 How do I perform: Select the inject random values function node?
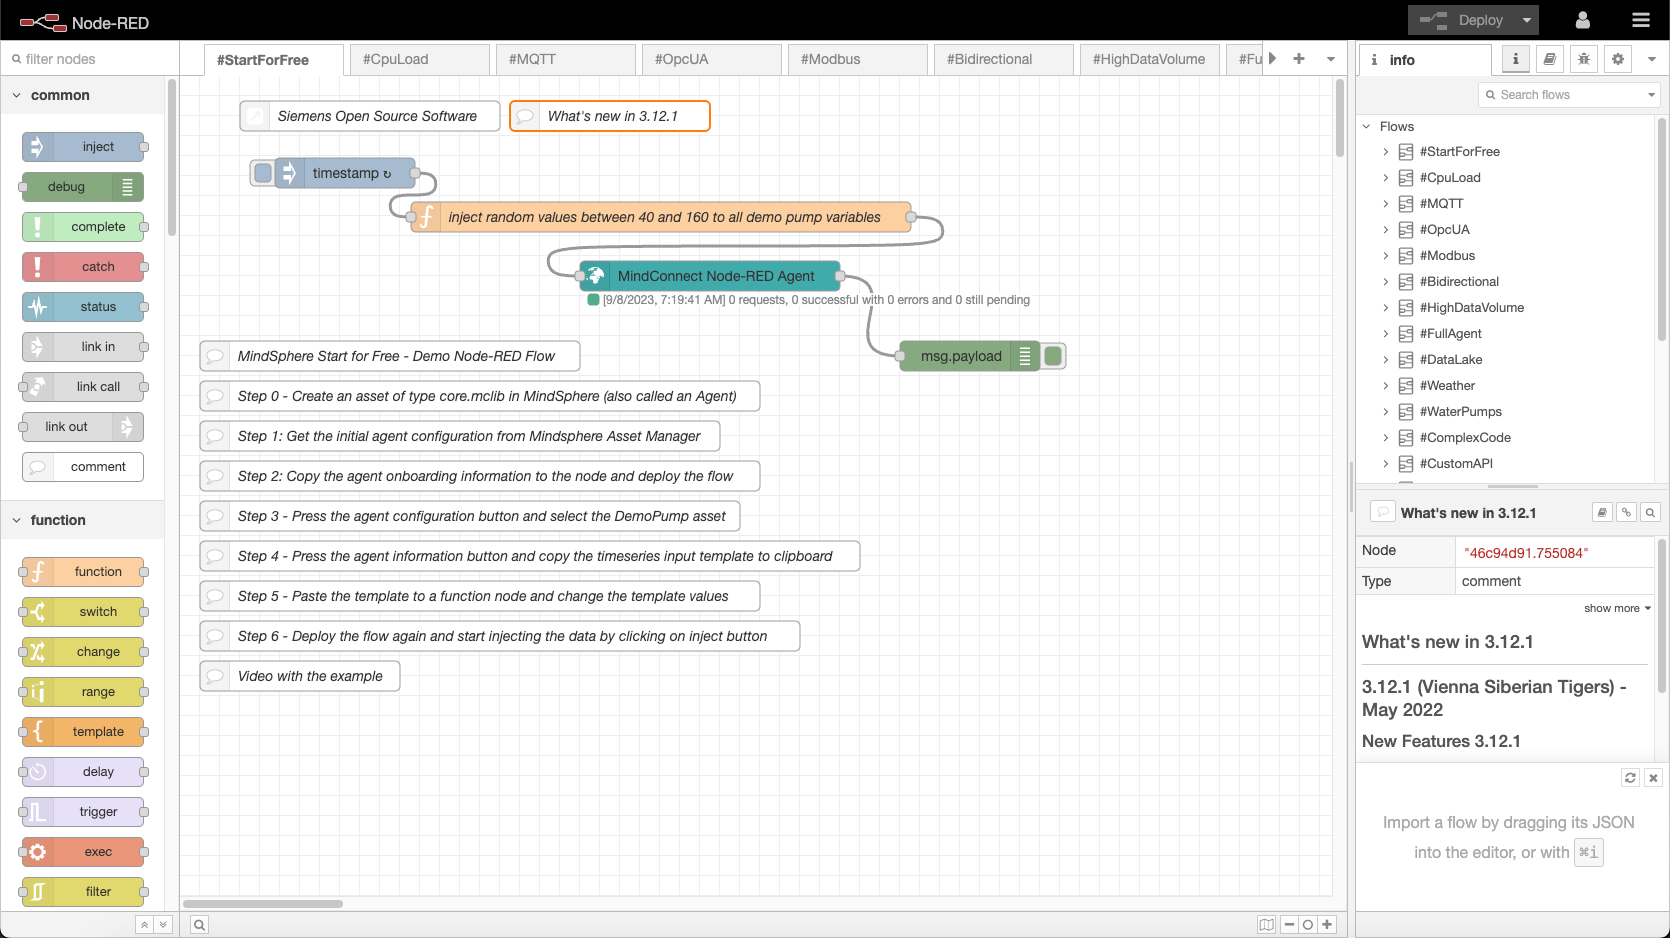[x=661, y=217]
